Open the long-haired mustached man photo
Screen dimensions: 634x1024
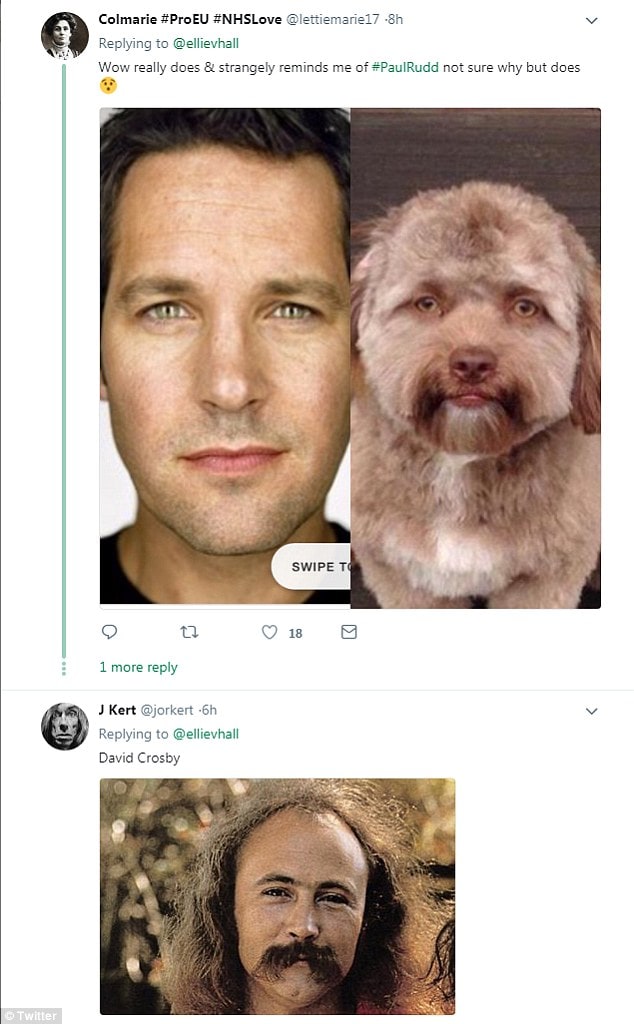[277, 896]
